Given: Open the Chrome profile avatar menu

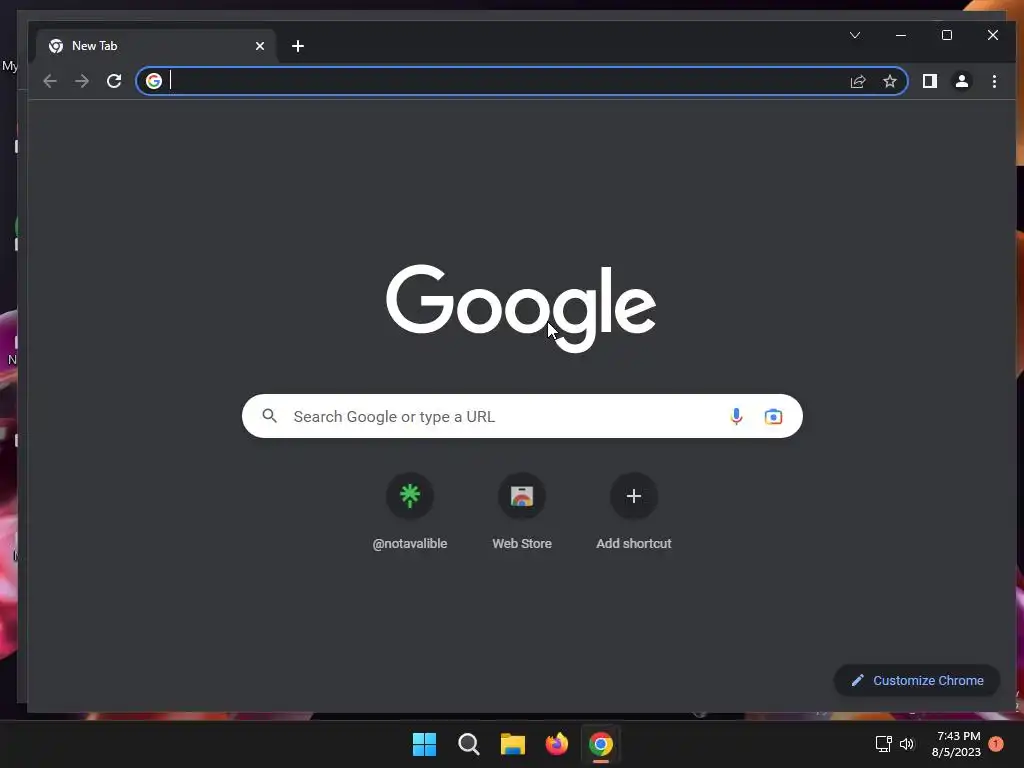Looking at the screenshot, I should (x=961, y=81).
